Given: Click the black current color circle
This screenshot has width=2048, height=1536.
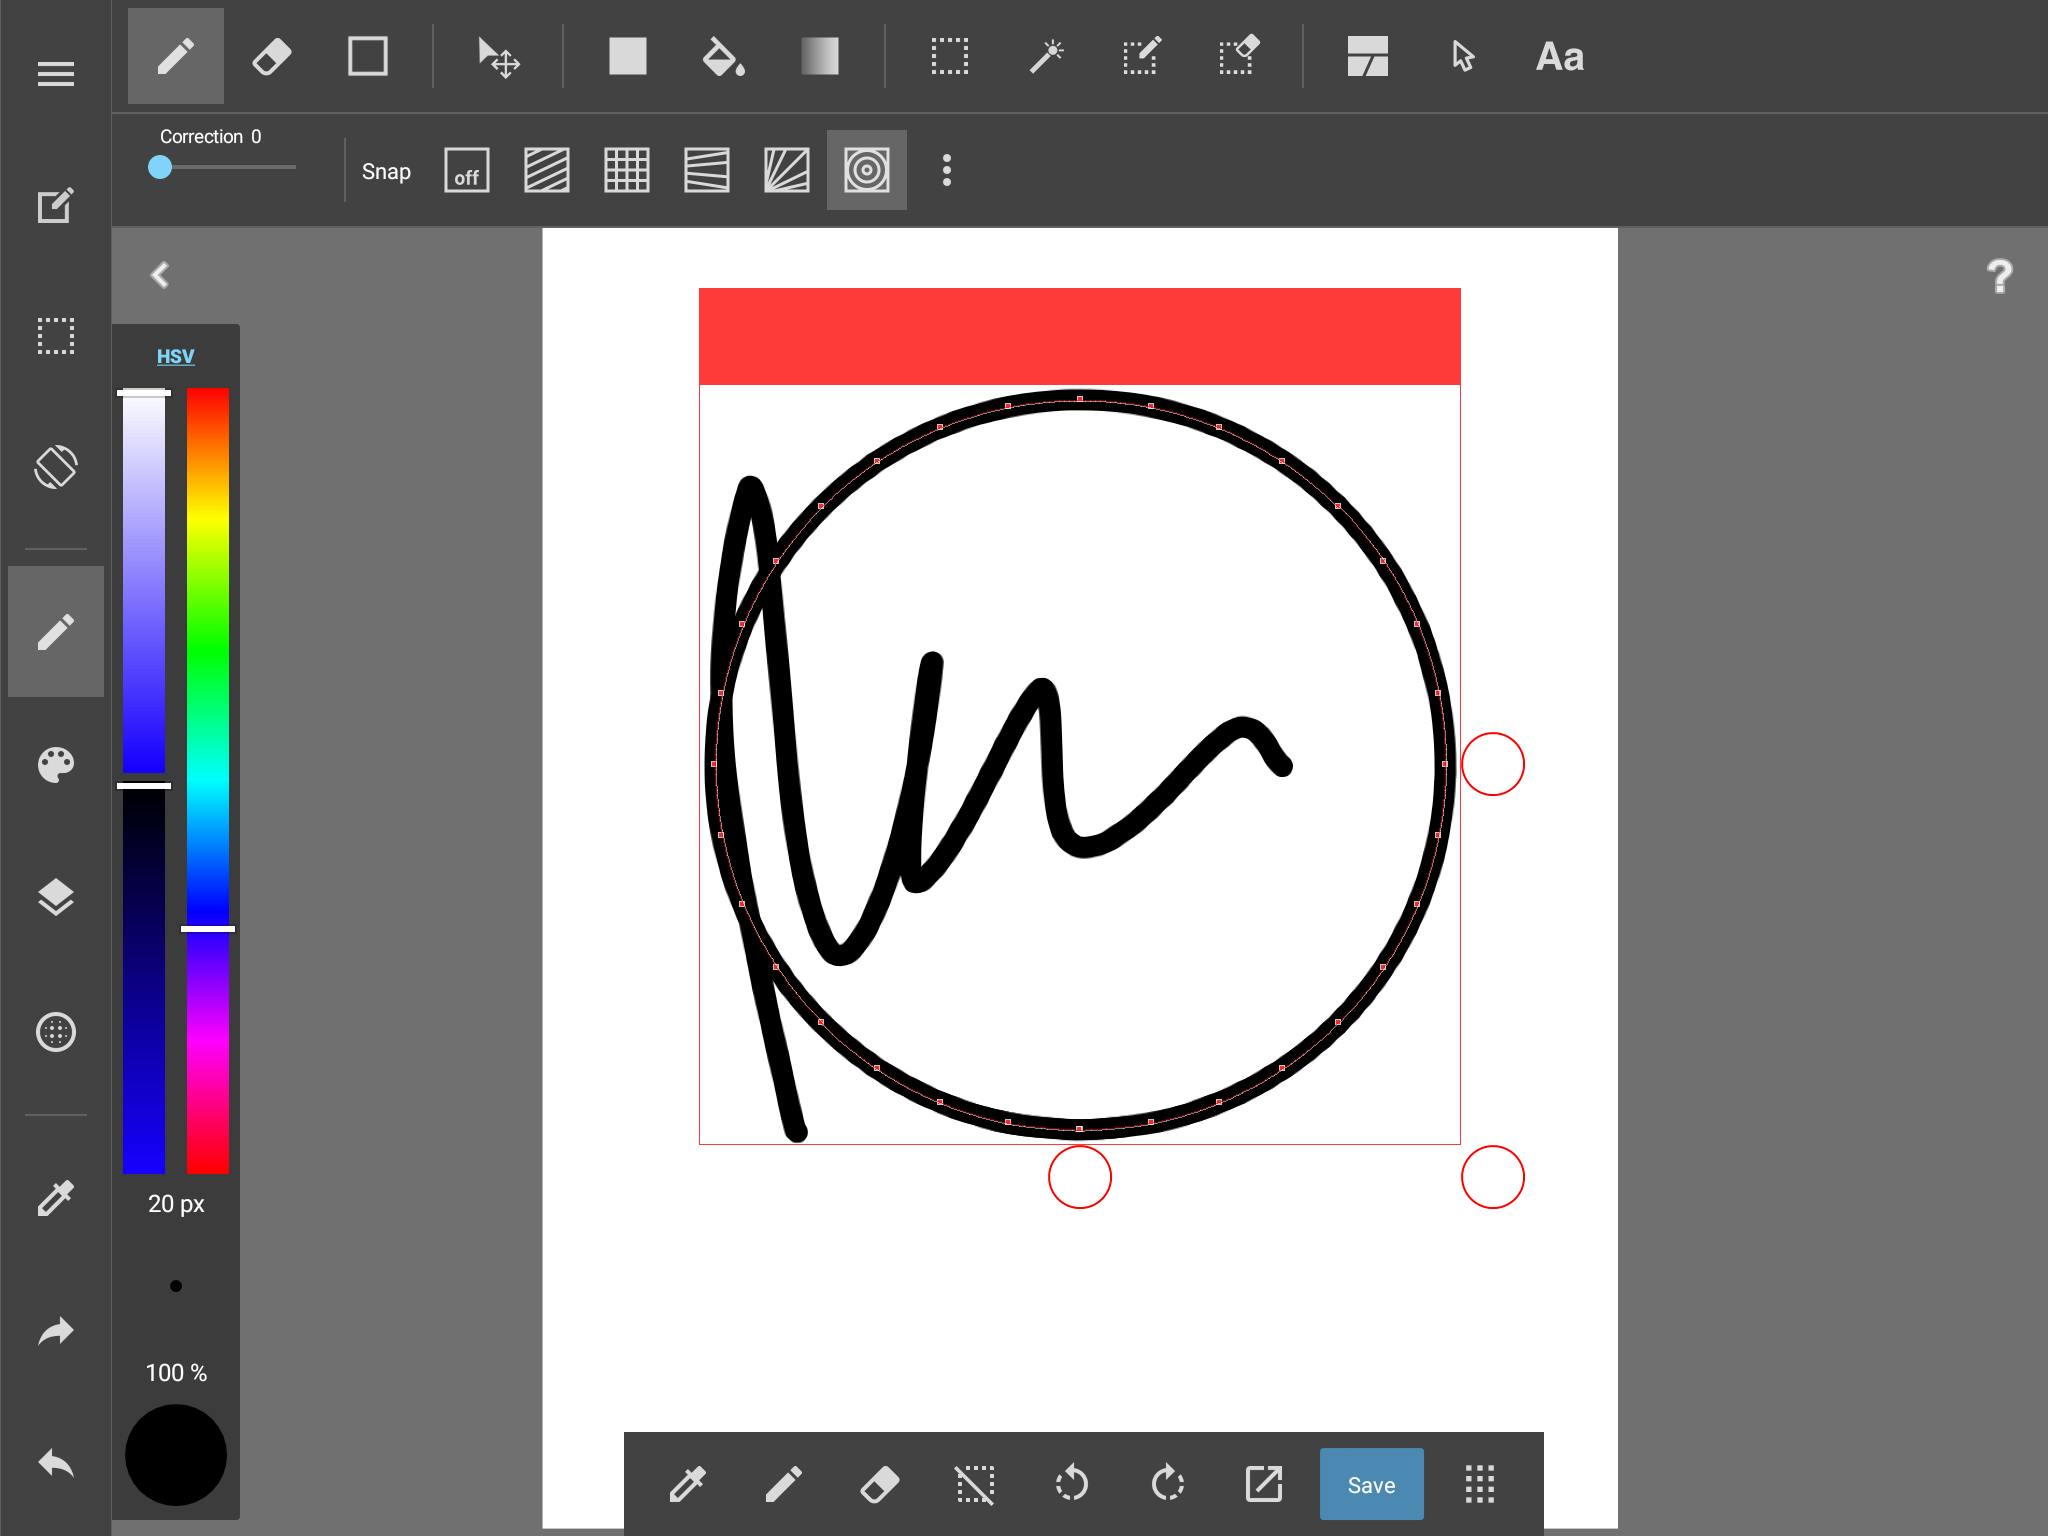Looking at the screenshot, I should click(x=176, y=1454).
